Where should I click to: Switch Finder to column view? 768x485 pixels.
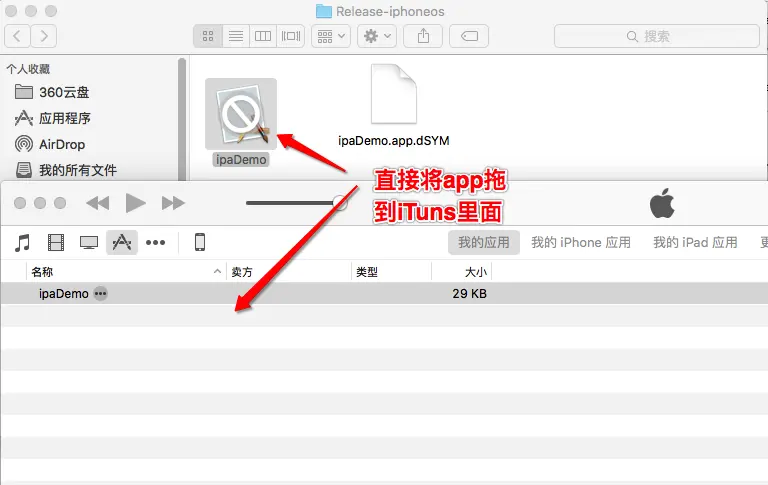point(263,36)
